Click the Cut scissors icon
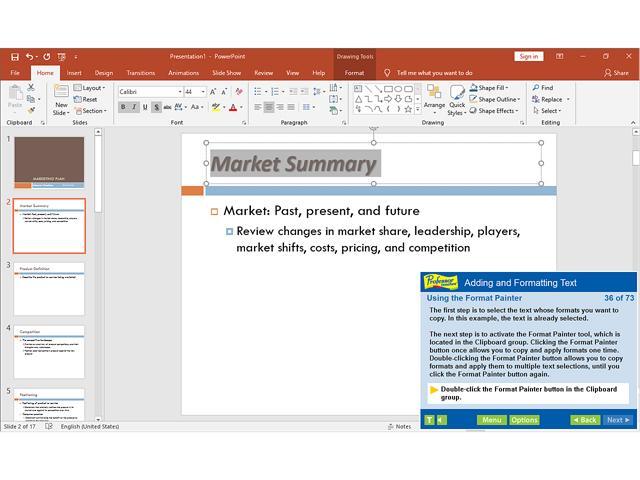The image size is (640, 480). point(32,88)
